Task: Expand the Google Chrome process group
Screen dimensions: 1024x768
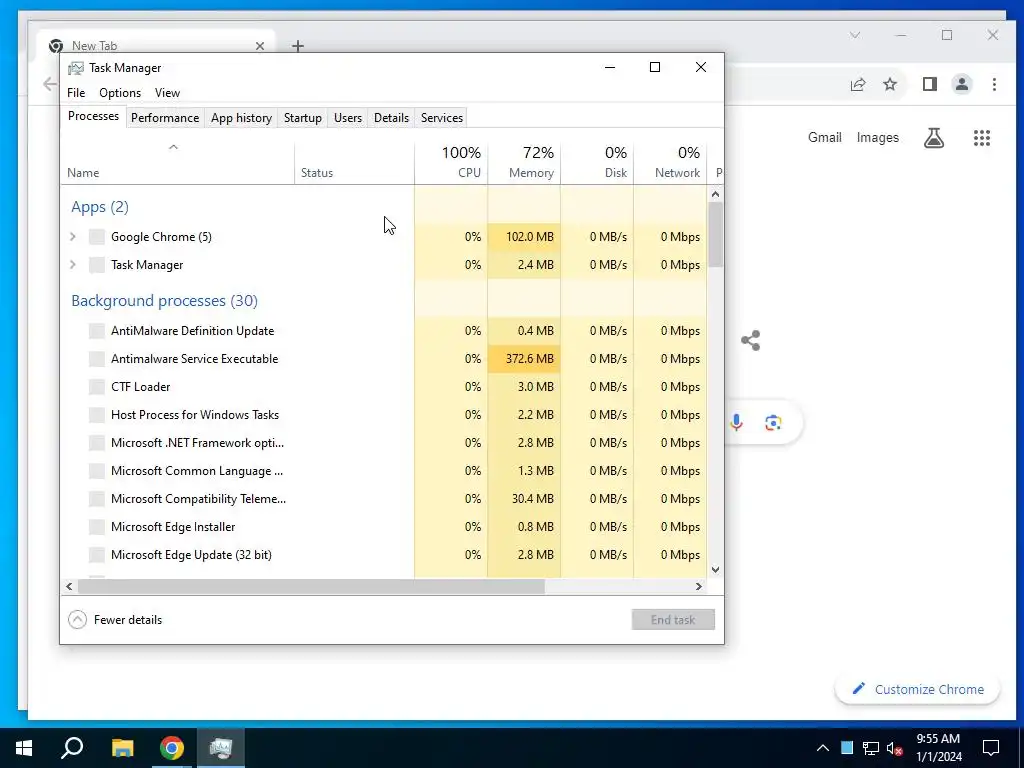Action: [73, 236]
